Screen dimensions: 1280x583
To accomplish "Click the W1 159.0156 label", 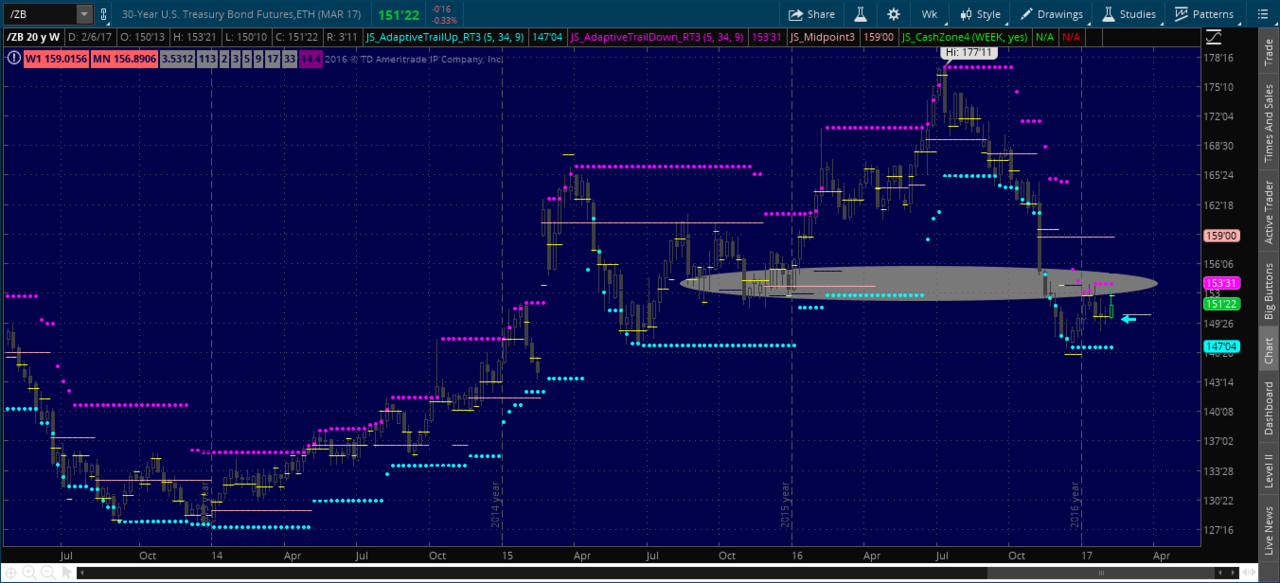I will 57,59.
